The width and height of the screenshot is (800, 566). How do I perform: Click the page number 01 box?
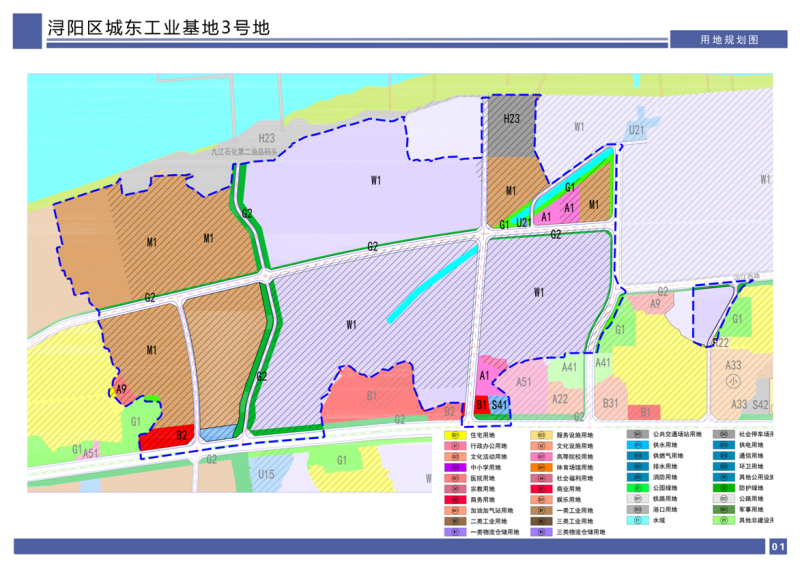click(779, 546)
